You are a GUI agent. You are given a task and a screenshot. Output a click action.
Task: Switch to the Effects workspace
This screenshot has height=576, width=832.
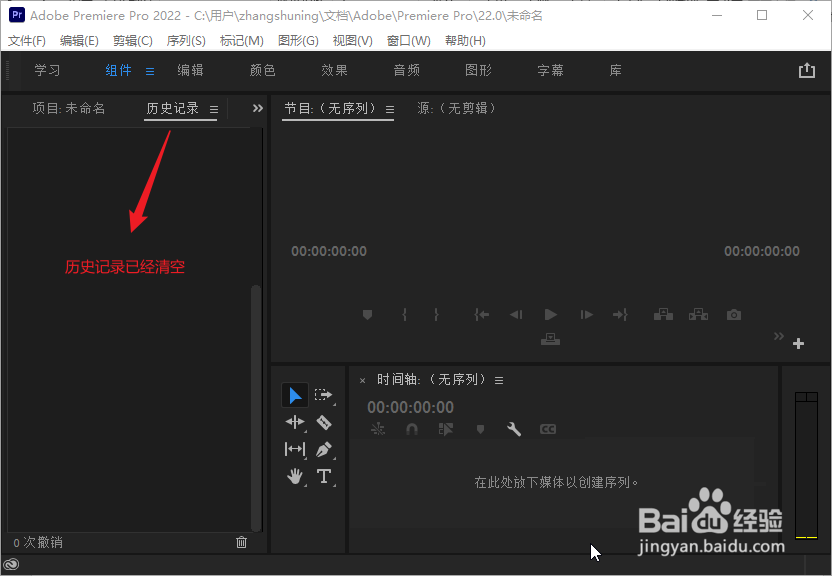pyautogui.click(x=334, y=70)
